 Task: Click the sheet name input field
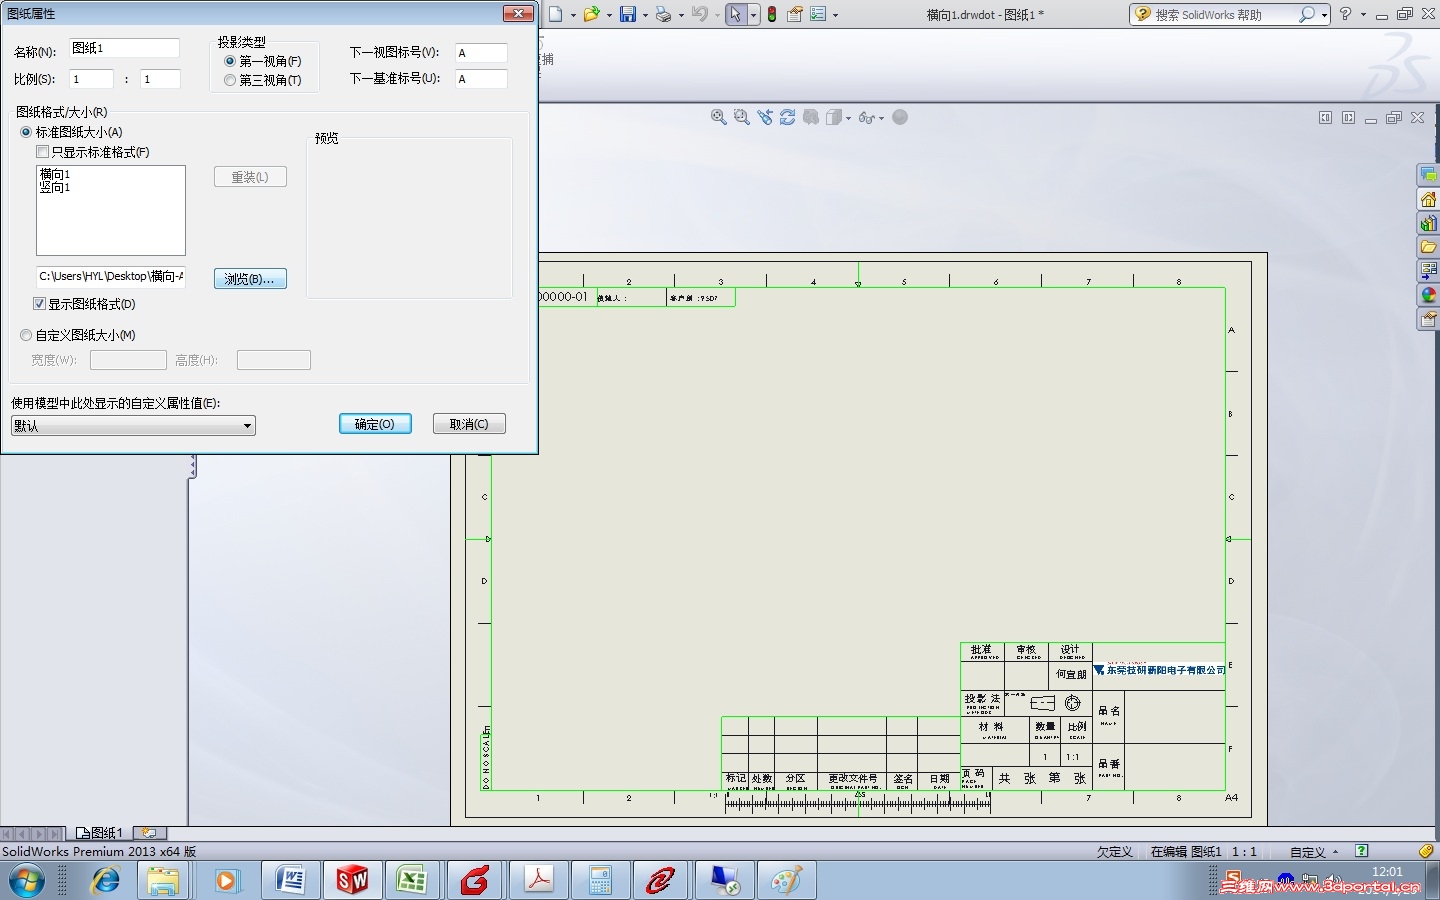(124, 49)
